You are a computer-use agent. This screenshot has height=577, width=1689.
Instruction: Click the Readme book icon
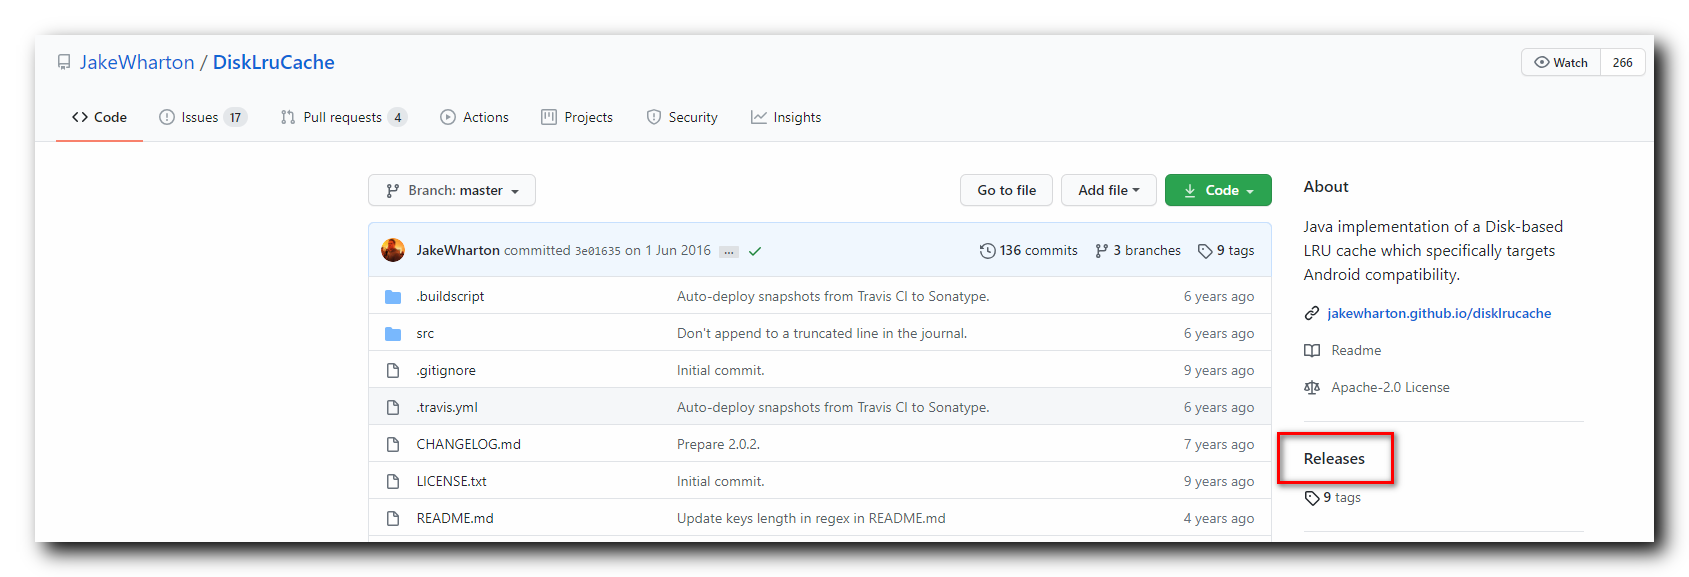[1312, 351]
